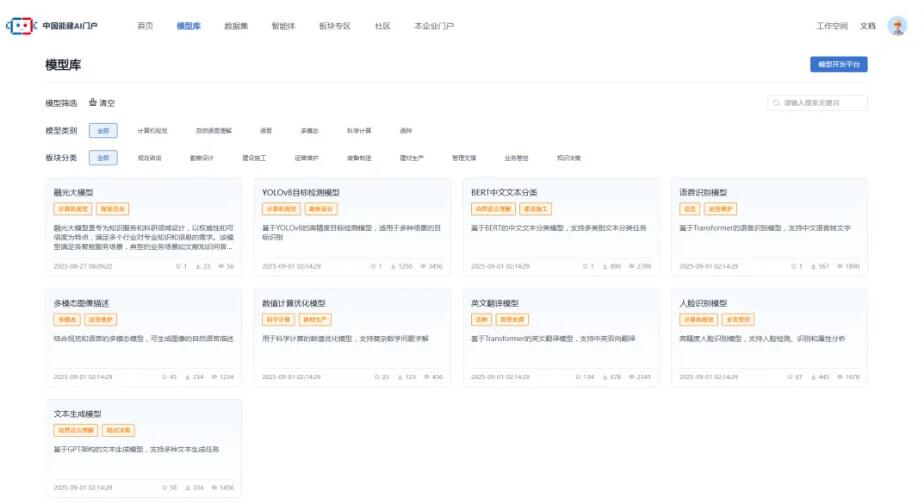The width and height of the screenshot is (924, 504).
Task: Click the star icon on 融光大模型 card
Action: pos(177,267)
